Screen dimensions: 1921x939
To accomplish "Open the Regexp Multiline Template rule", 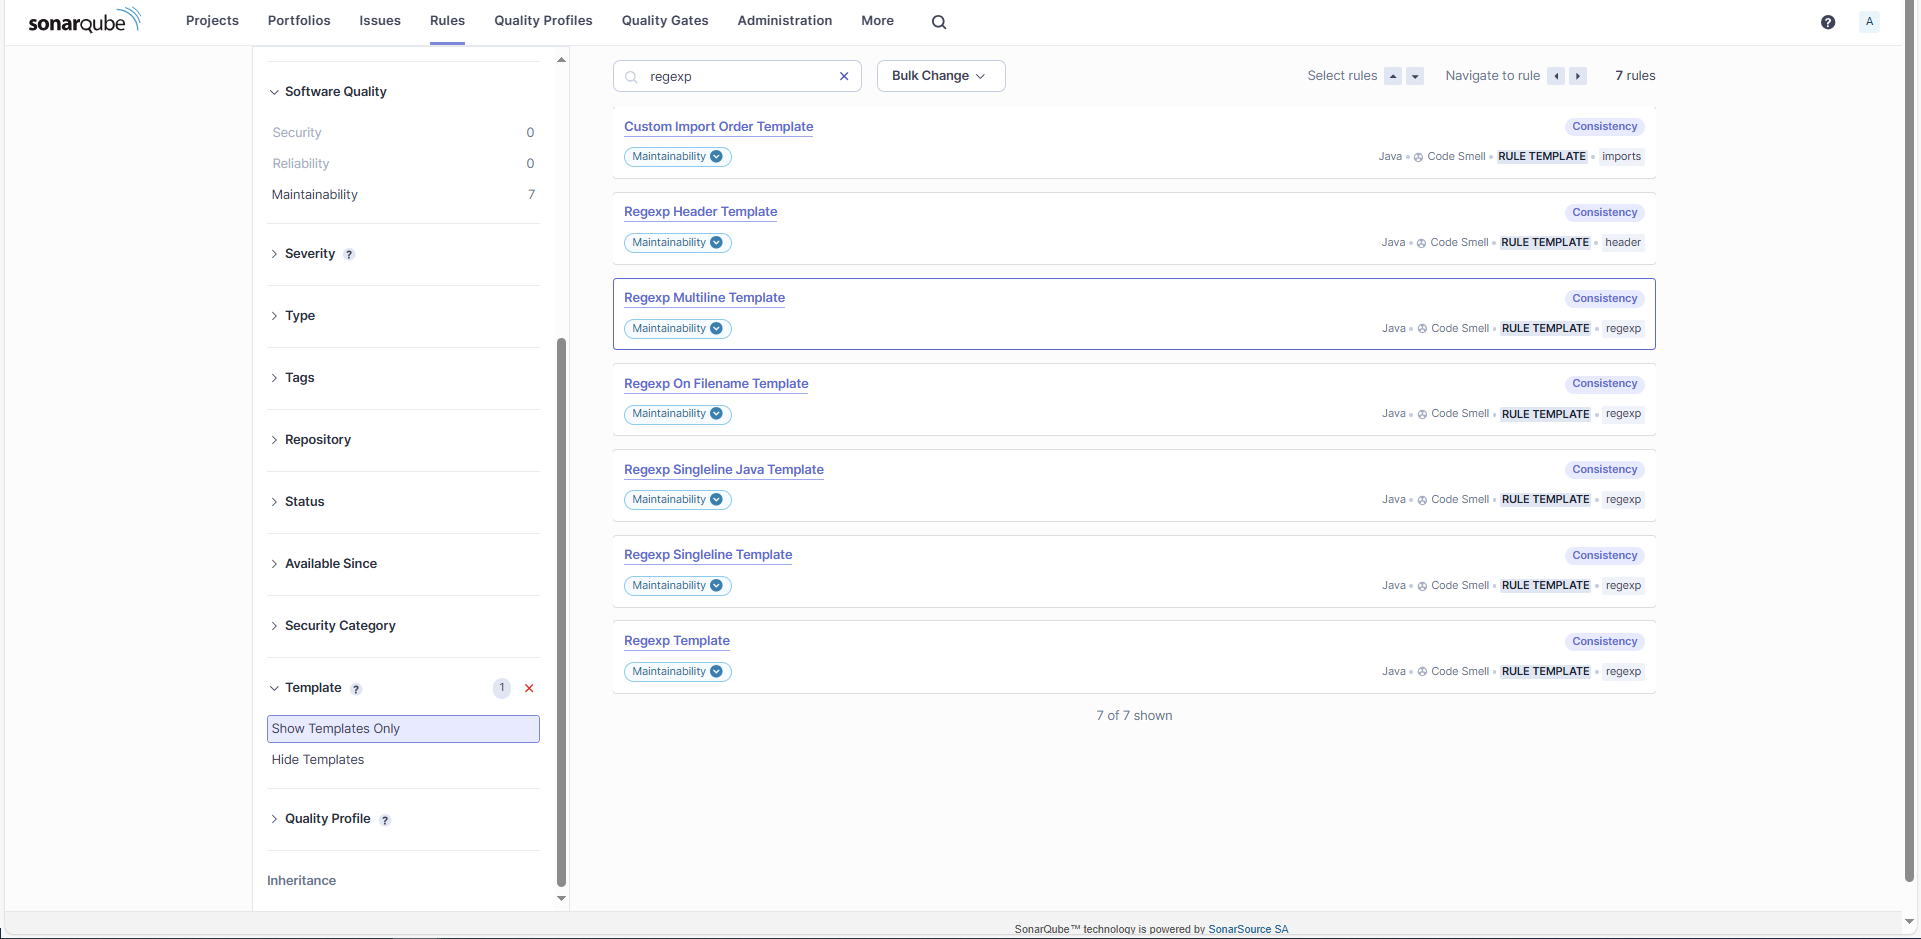I will (x=704, y=298).
